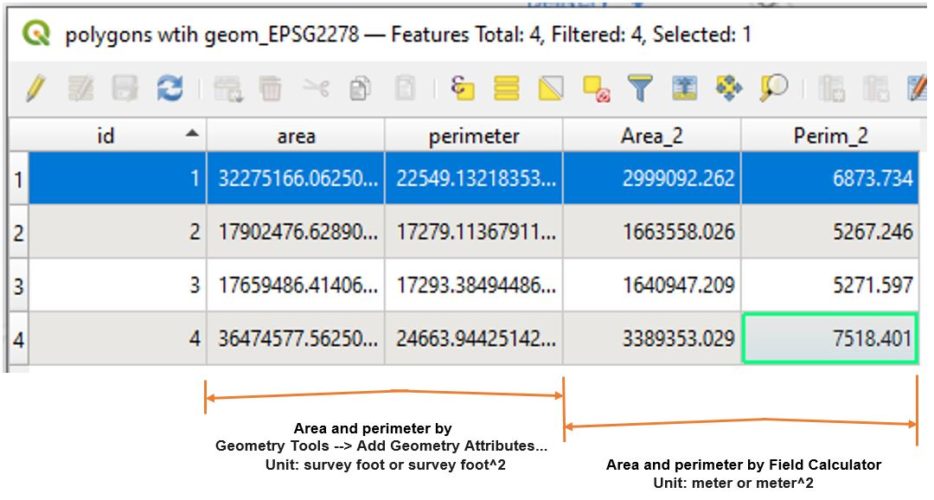Select row 2 via its row header
This screenshot has height=500, width=934.
[17, 232]
